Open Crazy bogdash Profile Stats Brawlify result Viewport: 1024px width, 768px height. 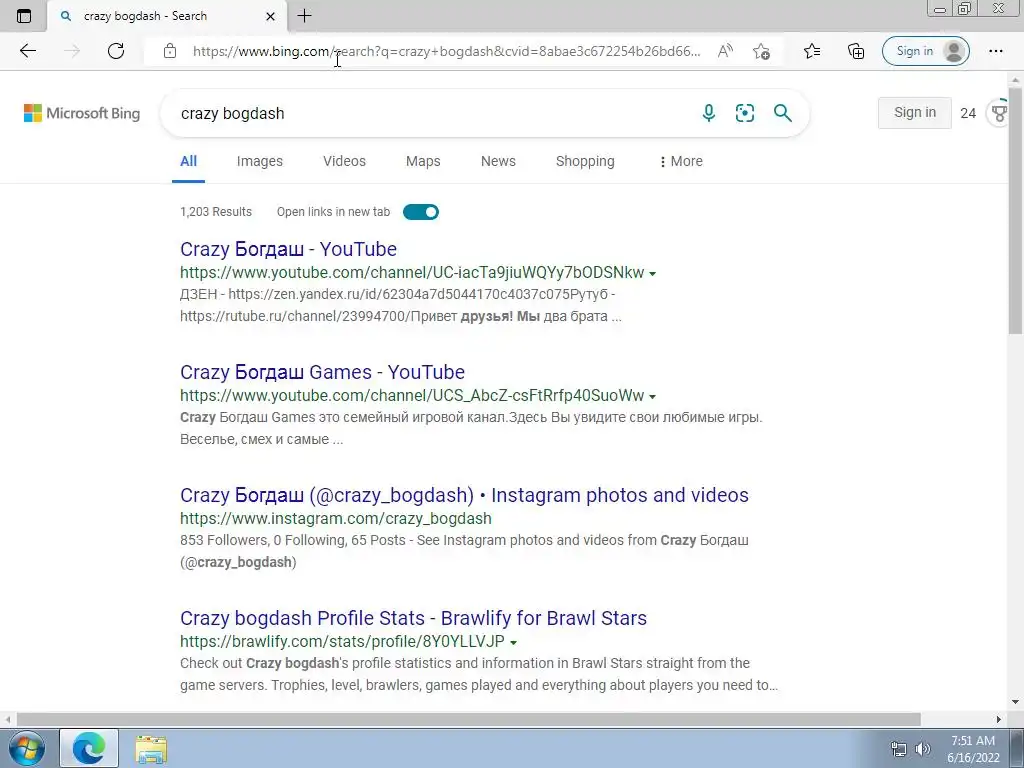coord(413,618)
